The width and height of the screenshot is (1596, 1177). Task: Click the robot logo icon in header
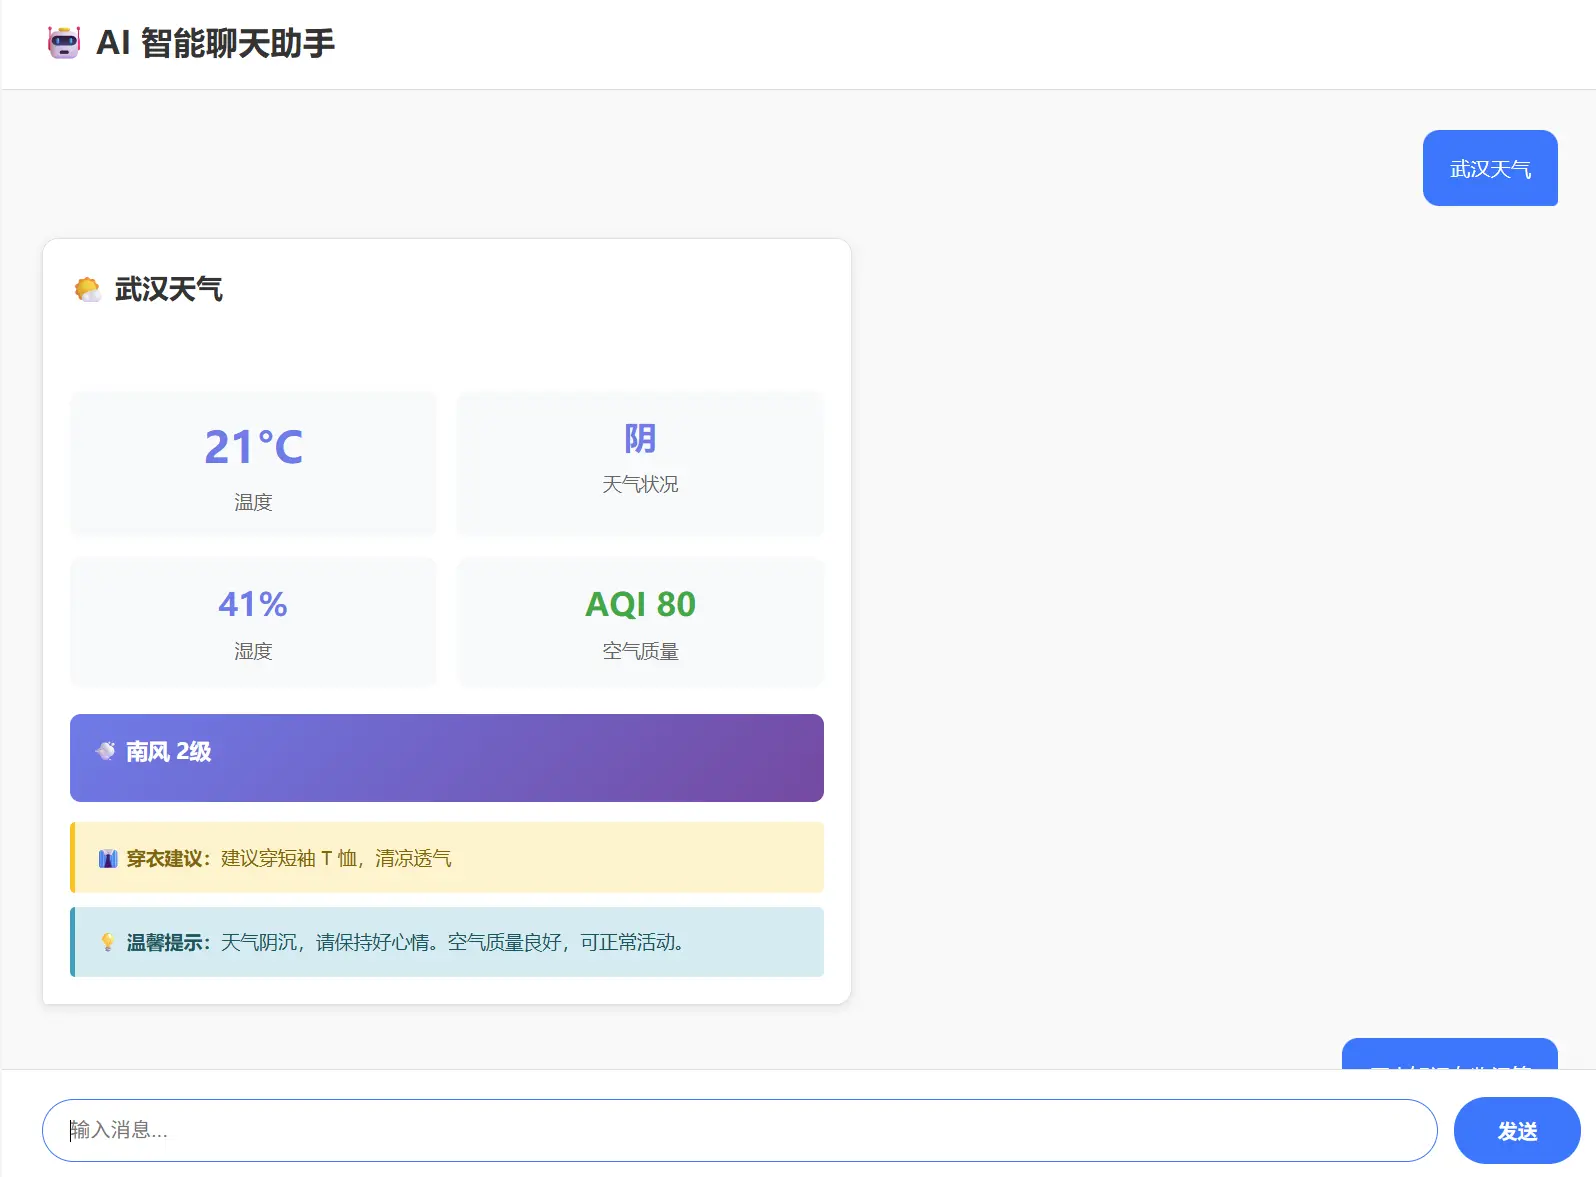(64, 43)
